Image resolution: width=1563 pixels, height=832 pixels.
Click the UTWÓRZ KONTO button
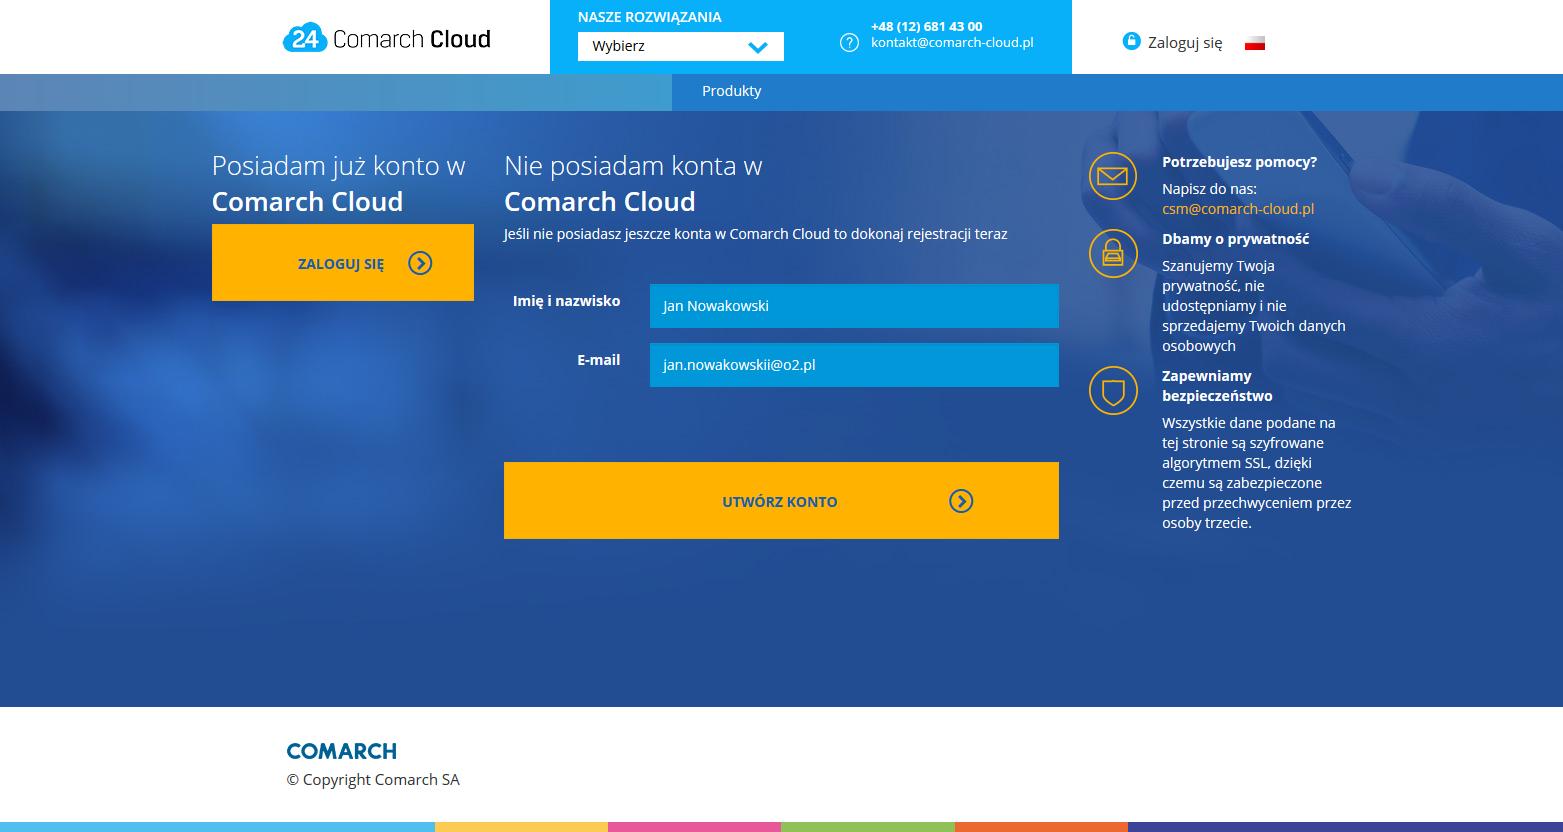[x=781, y=500]
